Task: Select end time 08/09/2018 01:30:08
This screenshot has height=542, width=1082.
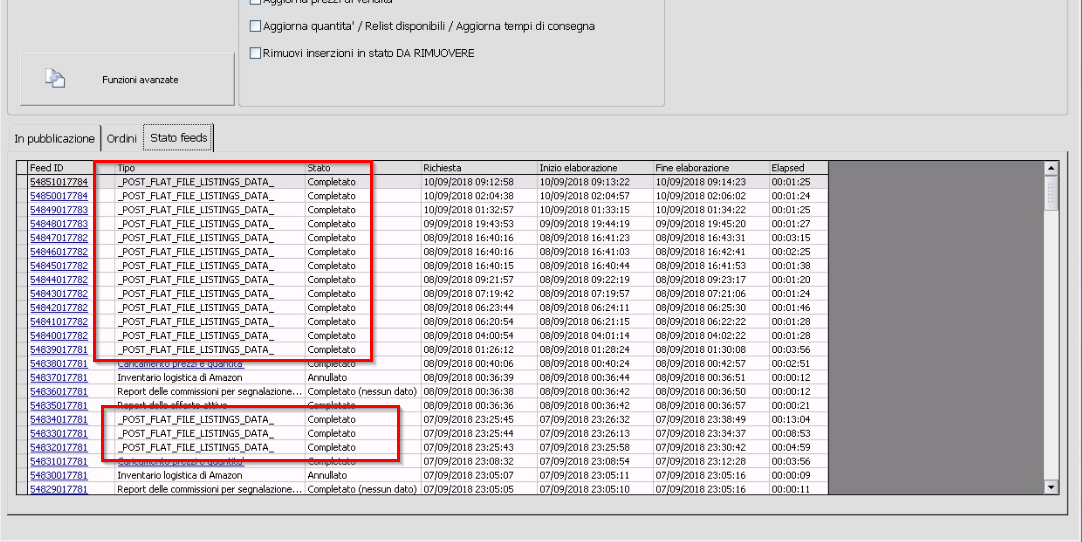Action: 700,349
